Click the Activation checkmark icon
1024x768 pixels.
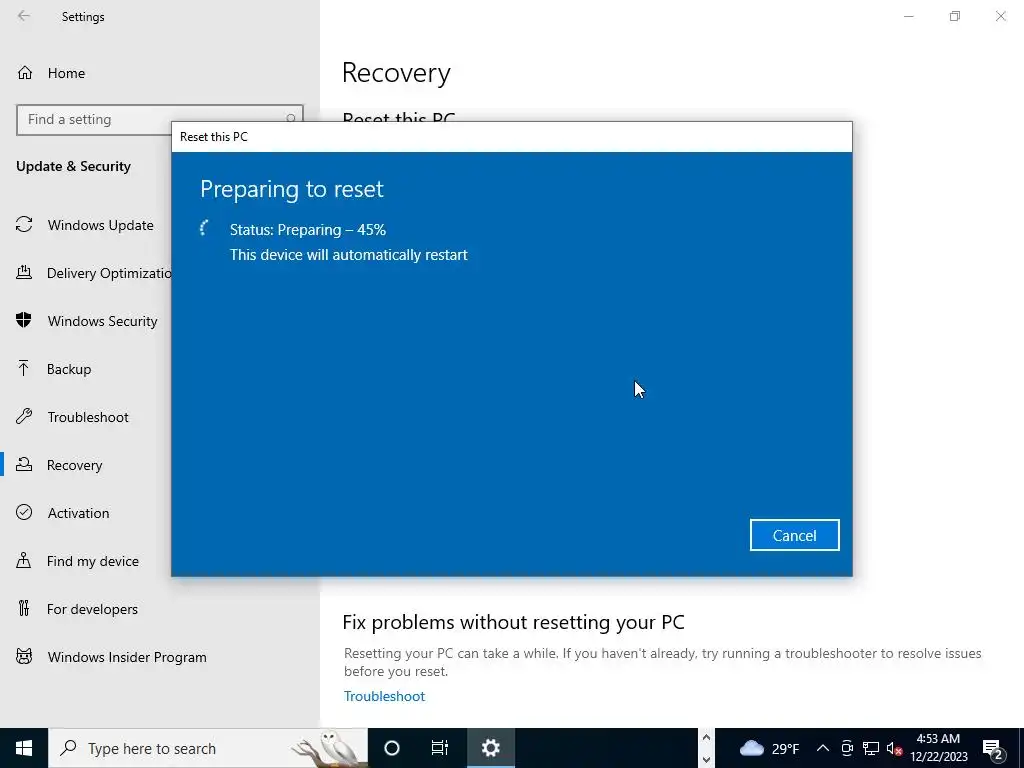[24, 512]
